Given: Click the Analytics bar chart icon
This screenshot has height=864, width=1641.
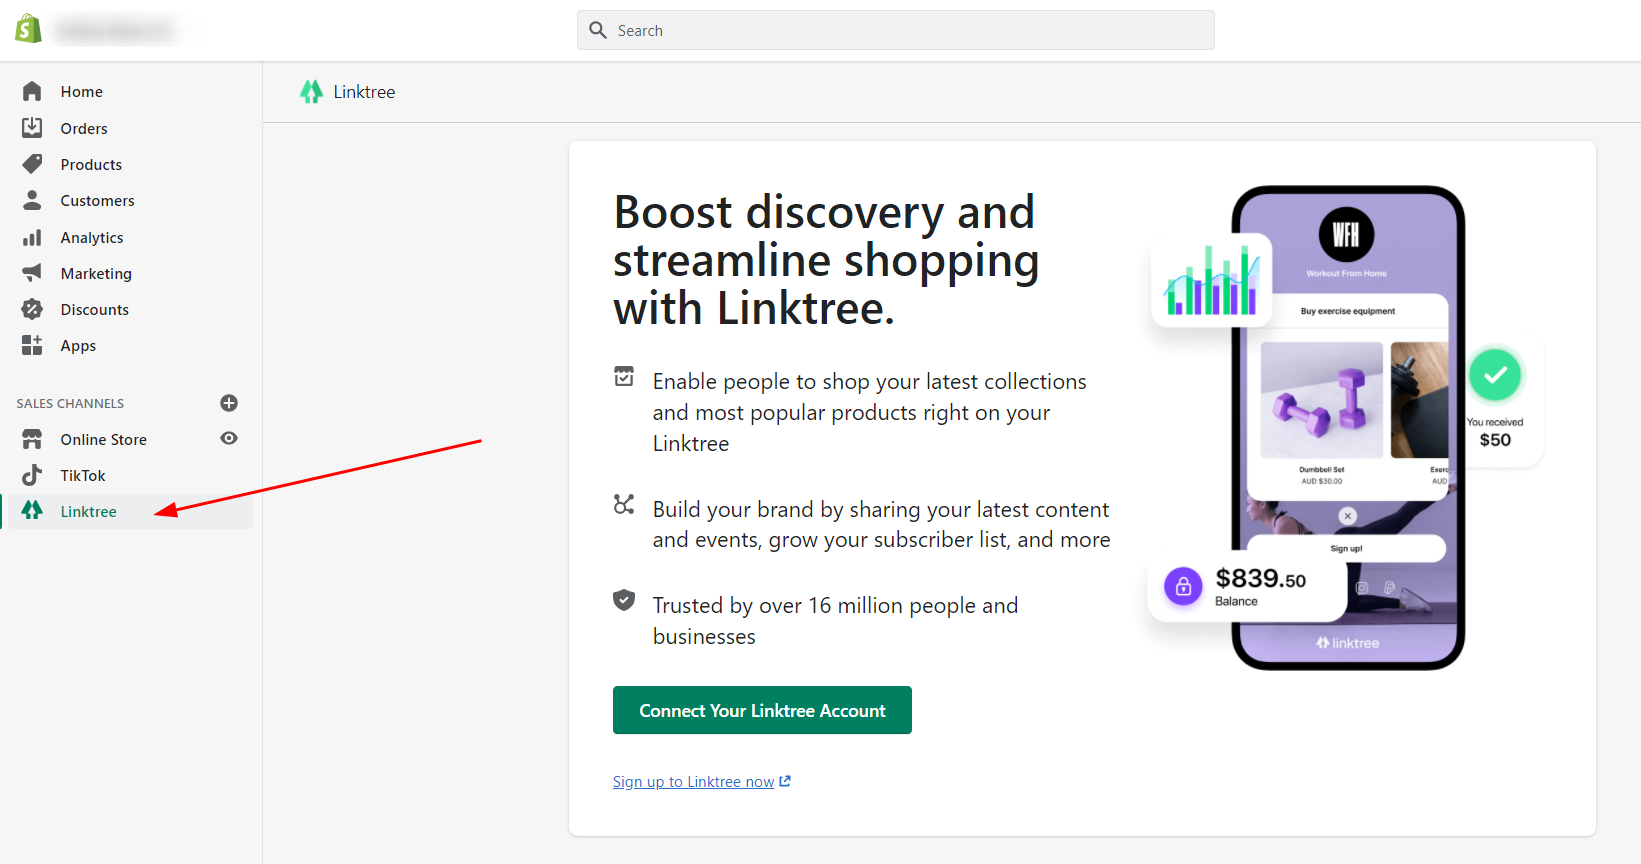Looking at the screenshot, I should pyautogui.click(x=32, y=237).
